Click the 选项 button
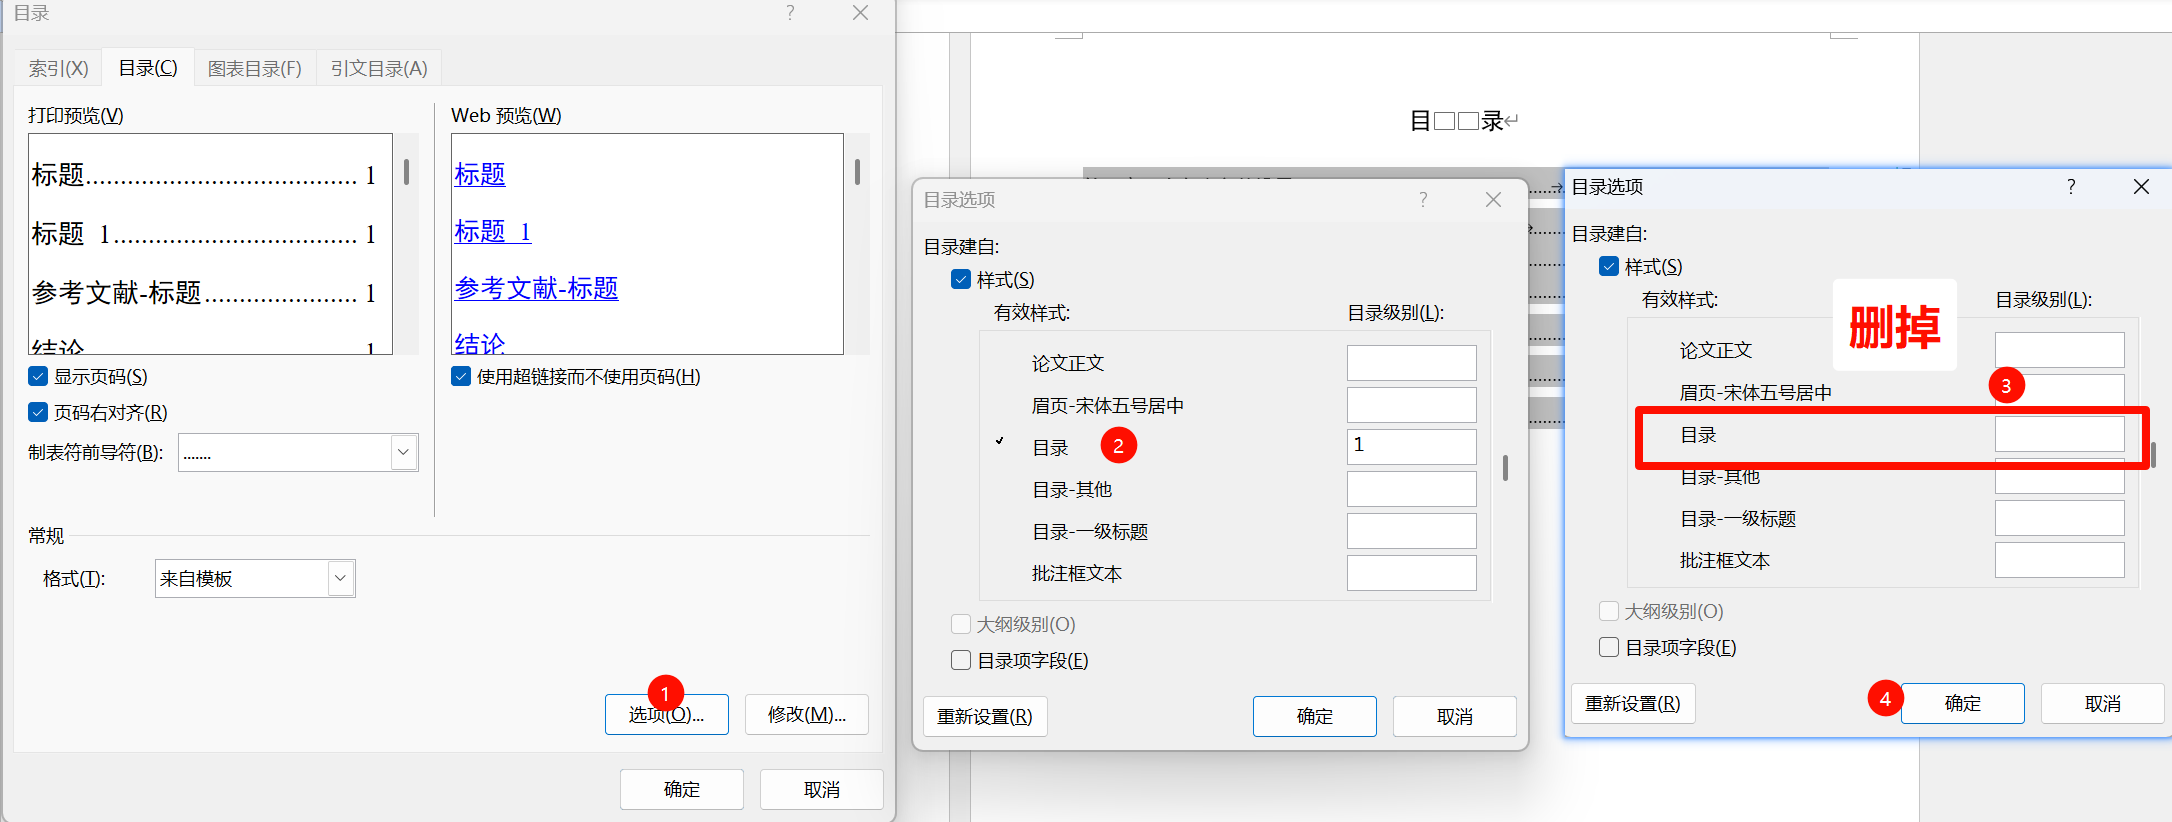 pyautogui.click(x=667, y=715)
